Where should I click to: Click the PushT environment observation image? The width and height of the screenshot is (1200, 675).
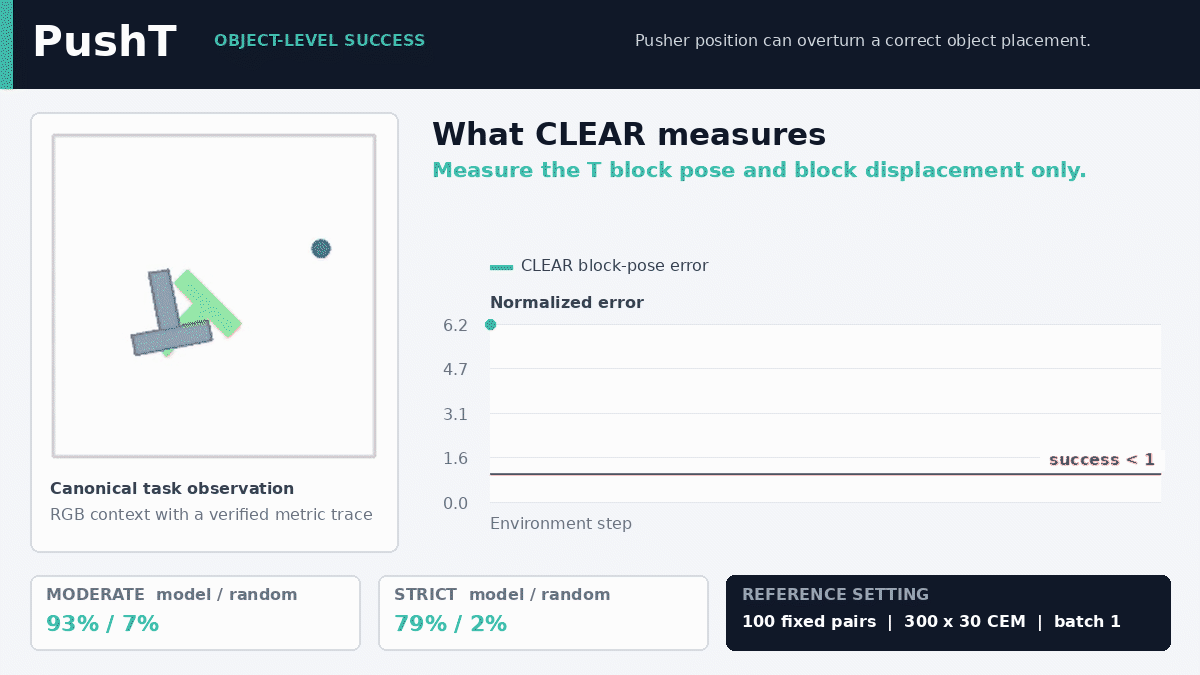click(x=214, y=296)
